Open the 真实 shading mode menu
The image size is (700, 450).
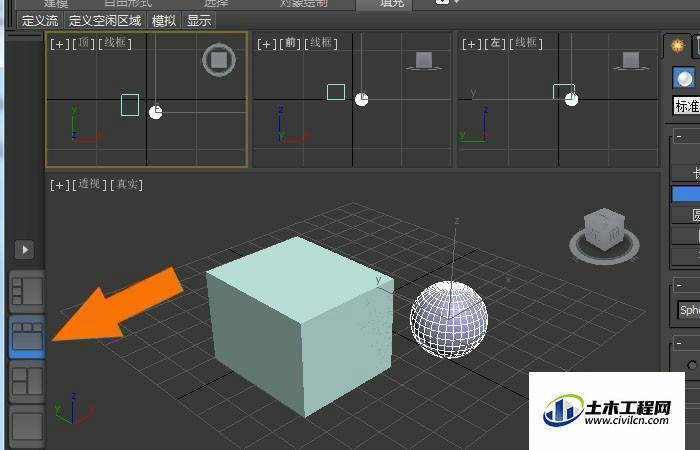[x=126, y=184]
